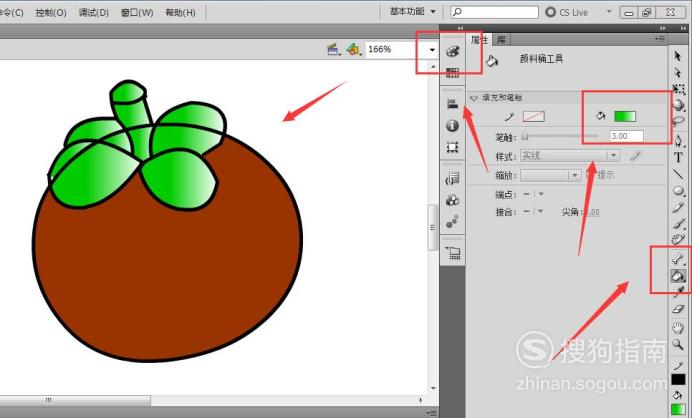Click the edit stroke style pencil button
Image resolution: width=692 pixels, height=418 pixels.
tap(635, 156)
